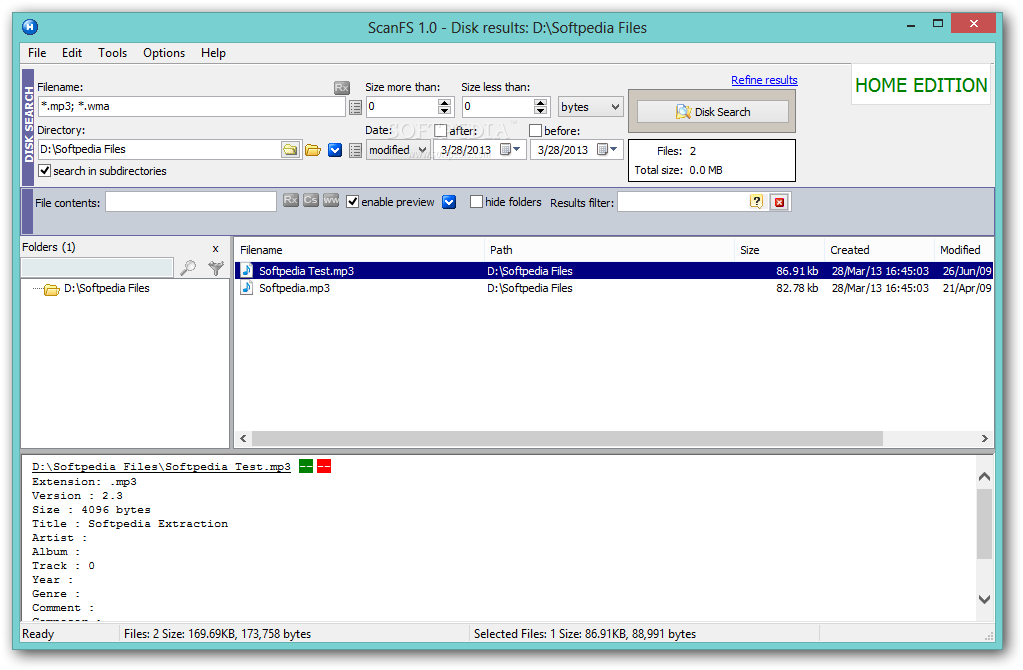Open the Edit menu

click(x=72, y=53)
